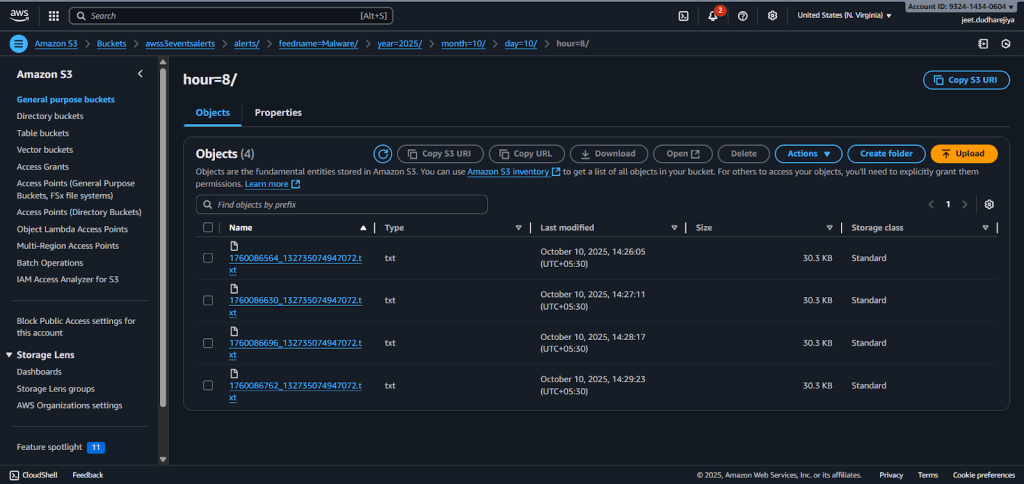
Task: Click the file icon of 1760086564 object
Action: coord(234,246)
